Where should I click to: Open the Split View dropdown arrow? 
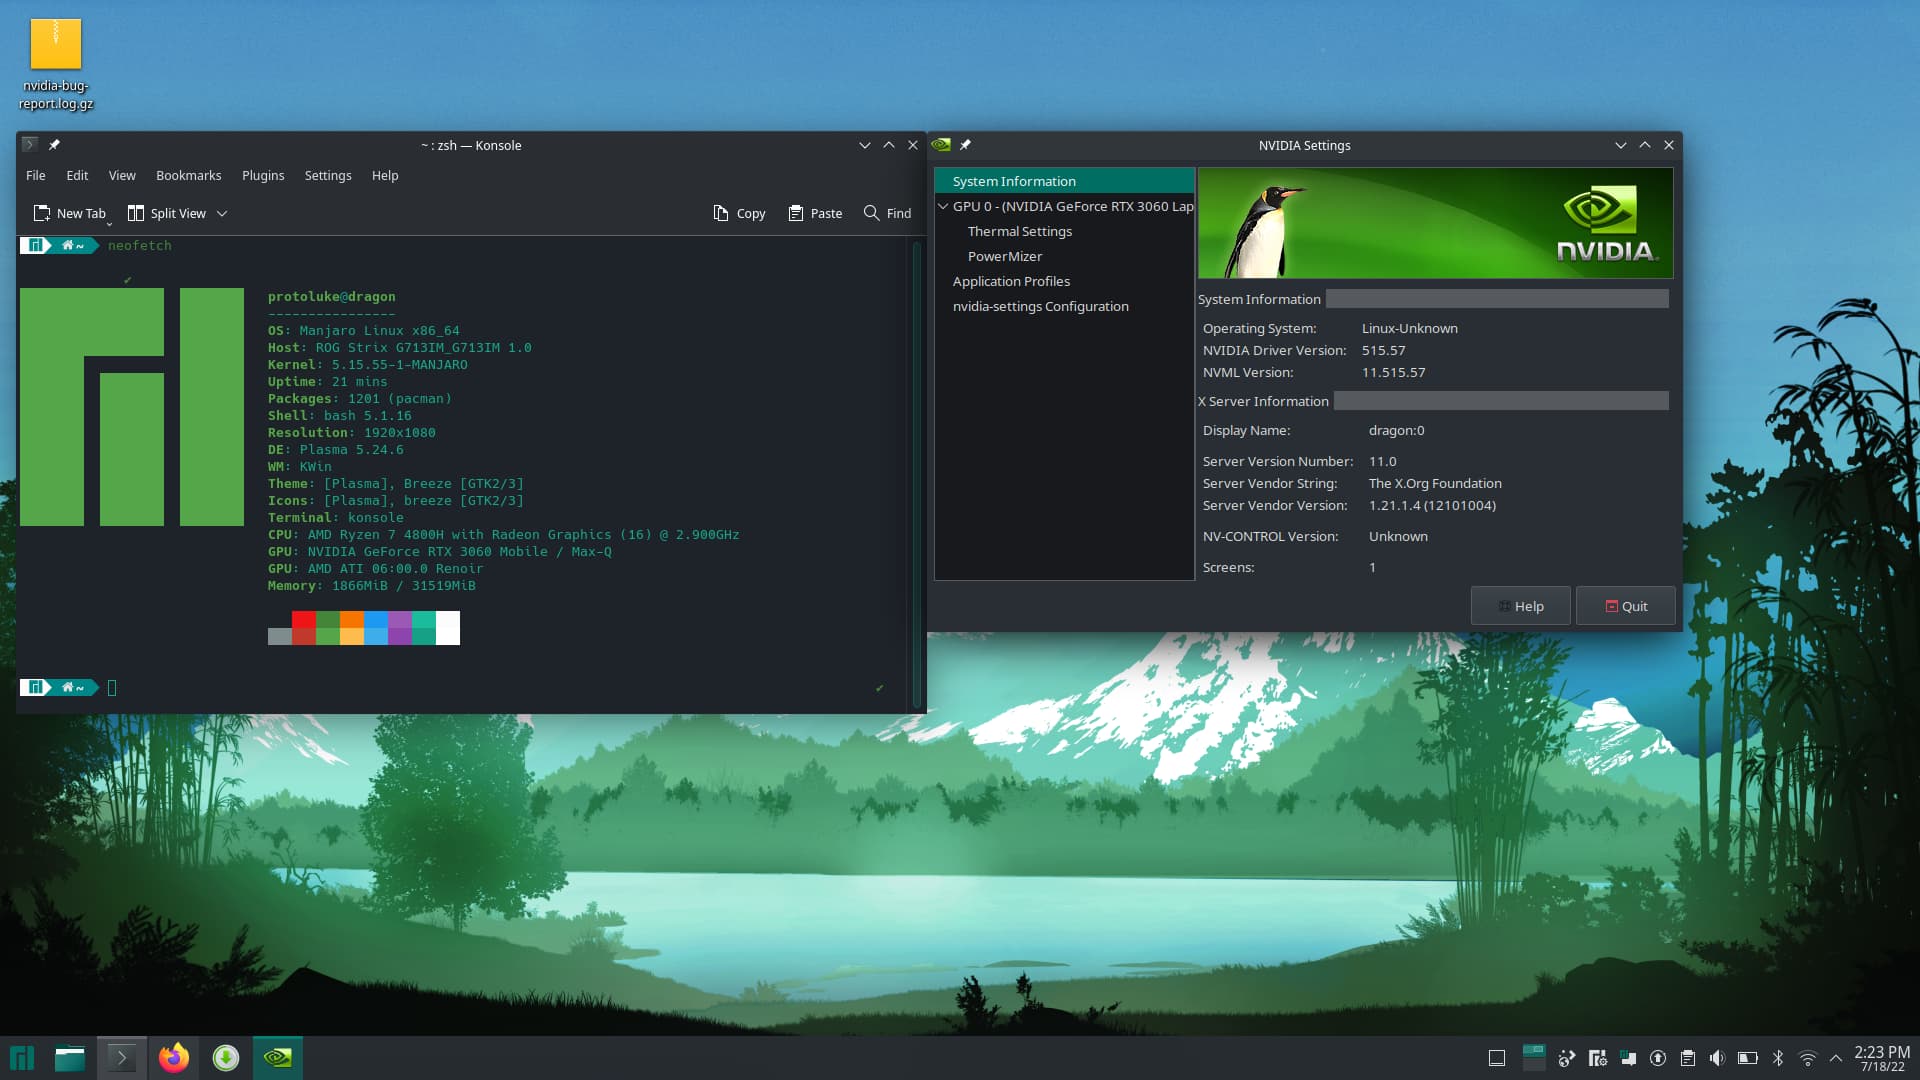tap(221, 213)
